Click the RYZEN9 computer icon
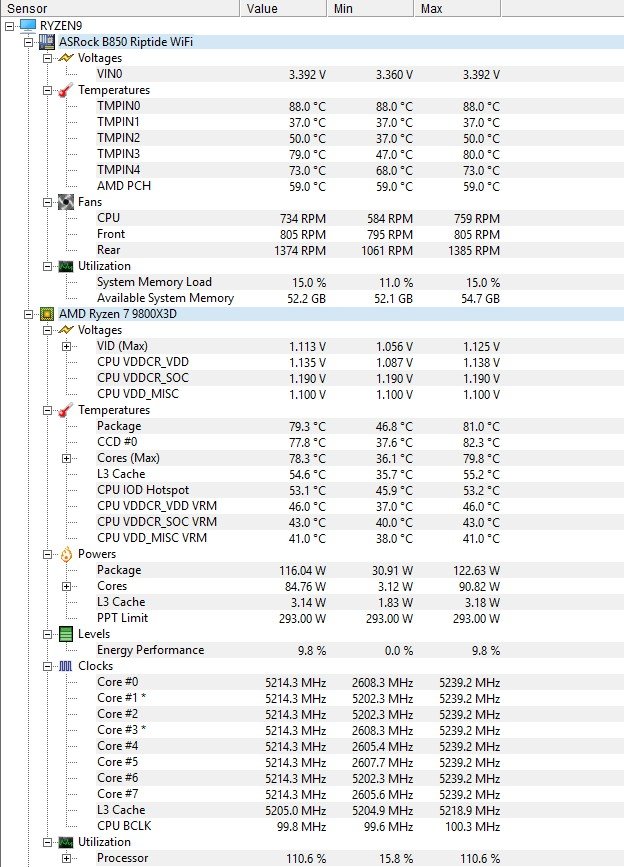624x867 pixels. (x=28, y=25)
